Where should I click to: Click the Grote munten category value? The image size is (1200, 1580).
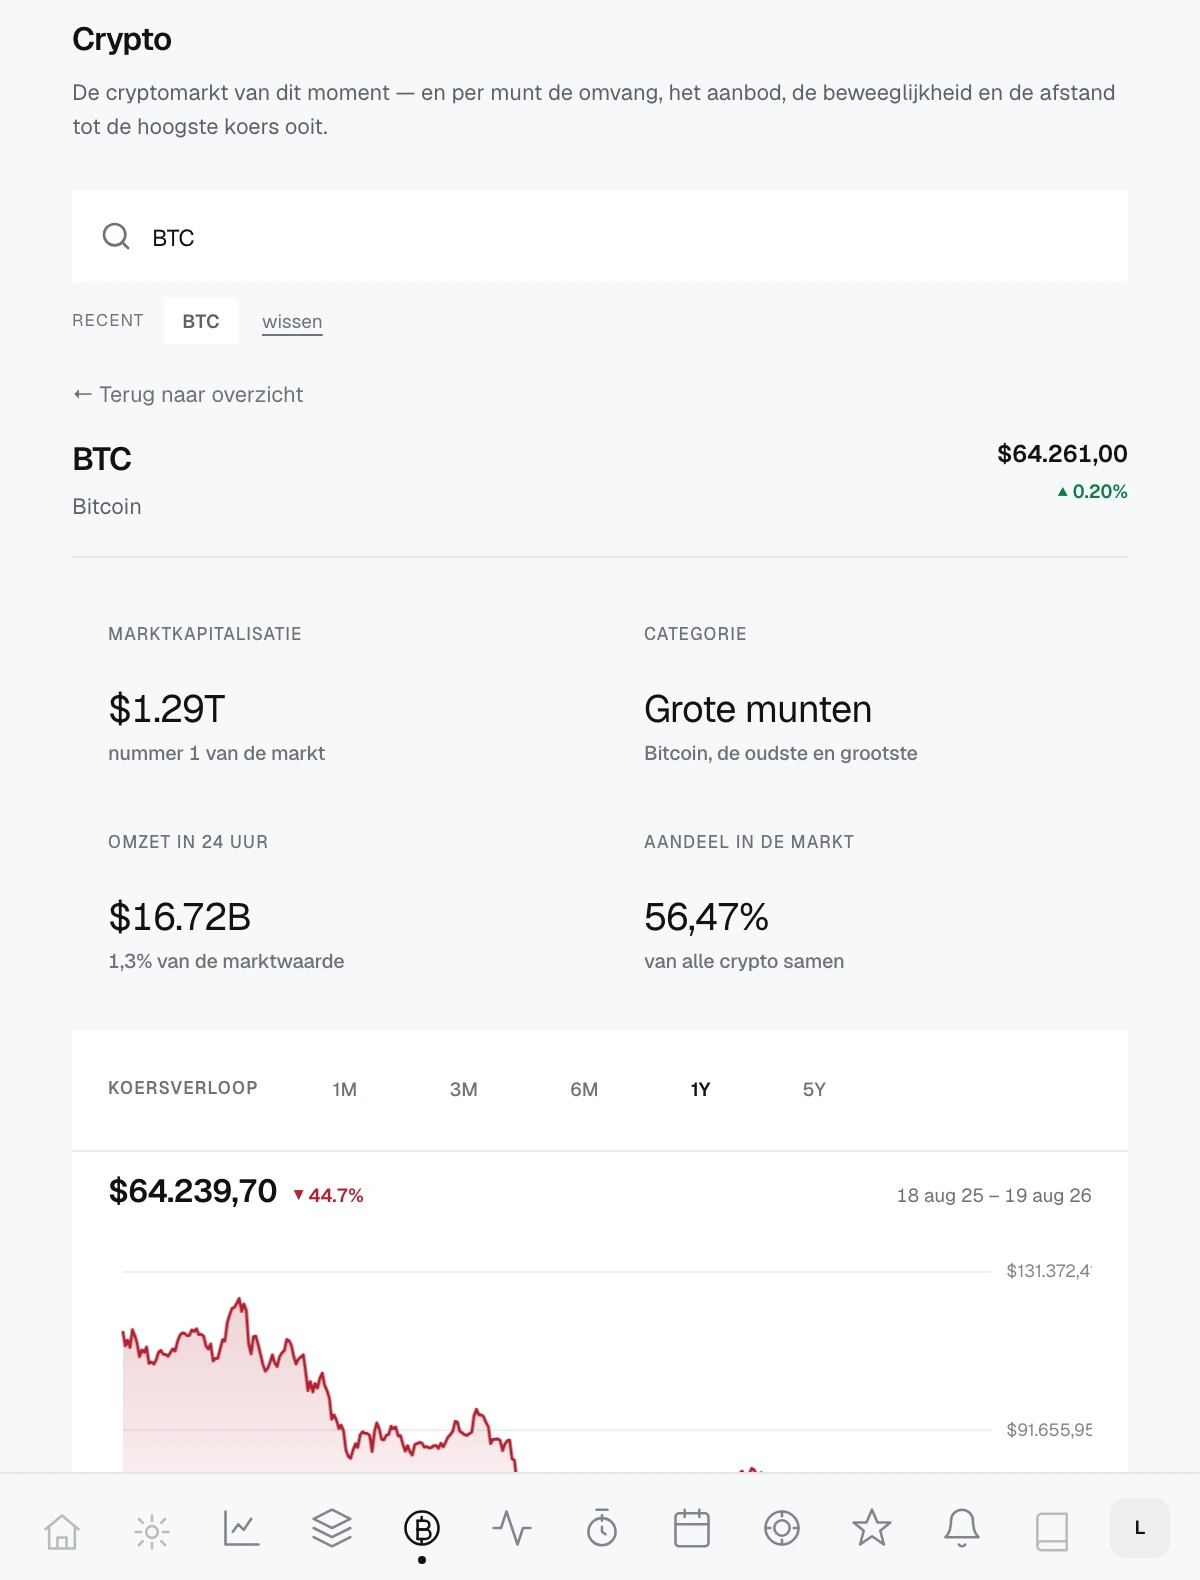pos(758,709)
